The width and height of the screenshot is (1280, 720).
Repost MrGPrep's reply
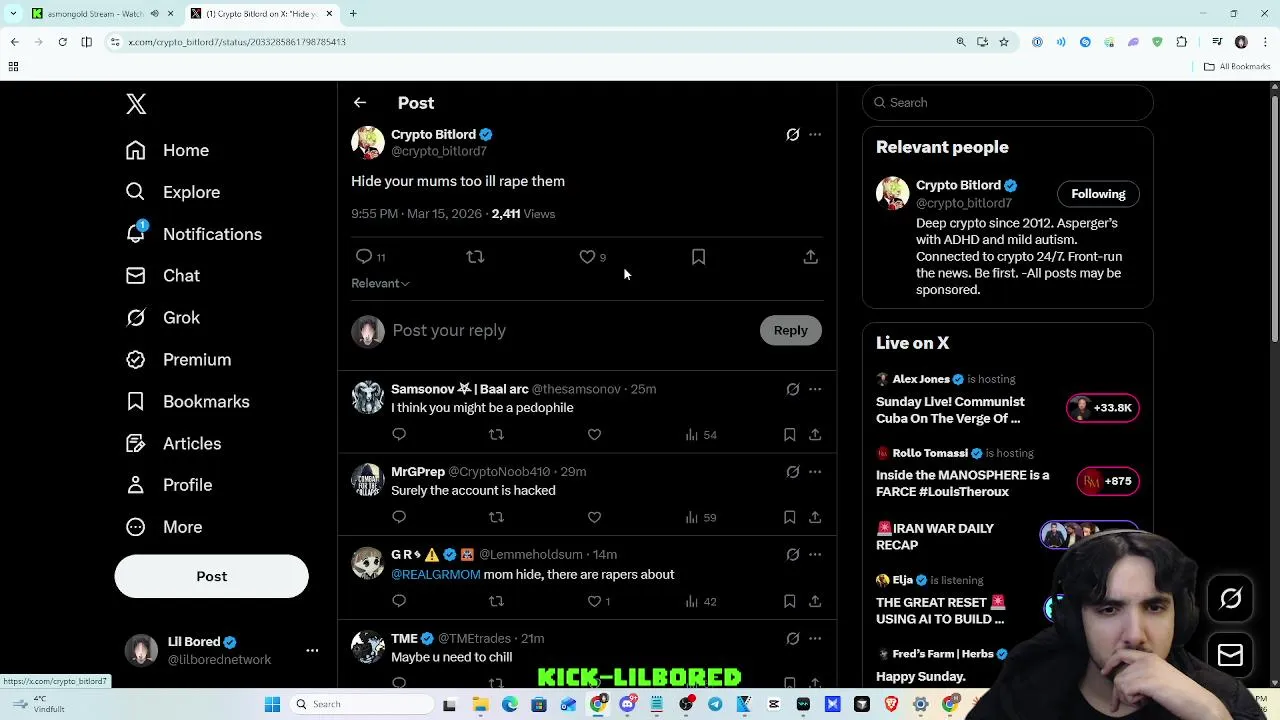click(x=496, y=517)
